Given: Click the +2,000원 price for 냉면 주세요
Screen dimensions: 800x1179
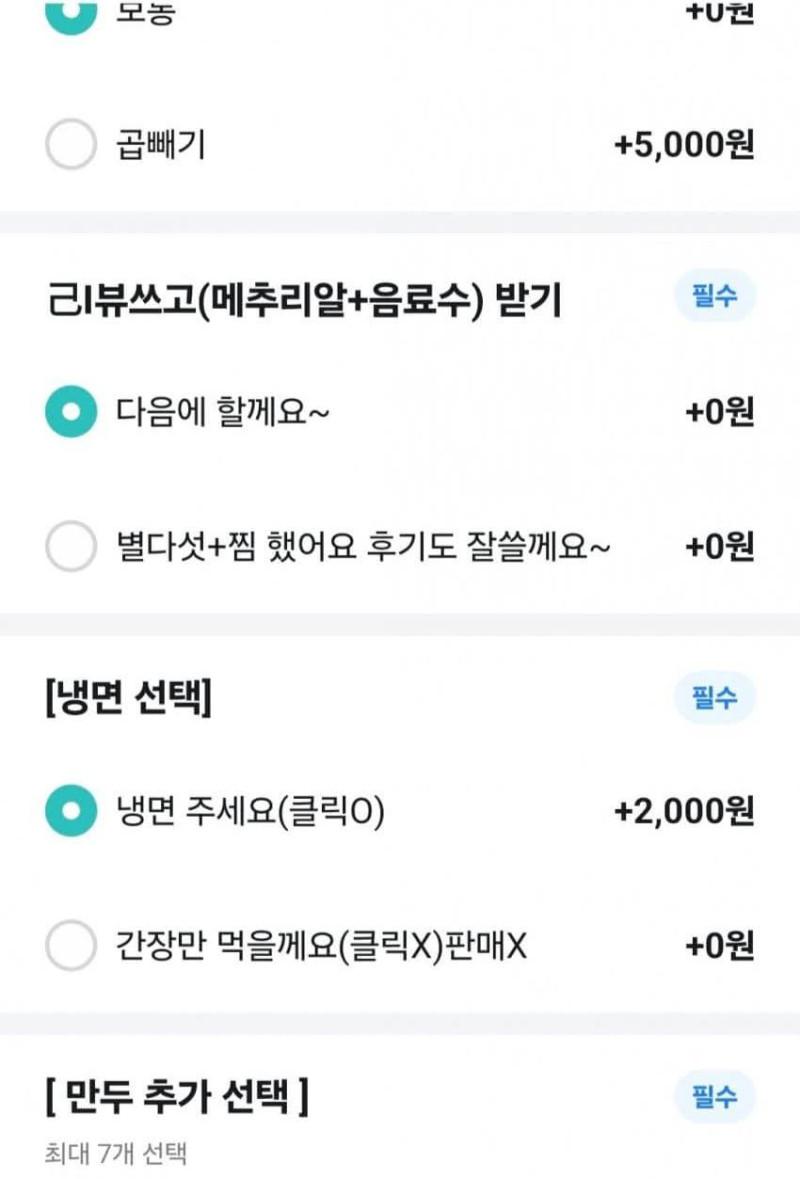Looking at the screenshot, I should pyautogui.click(x=684, y=812).
